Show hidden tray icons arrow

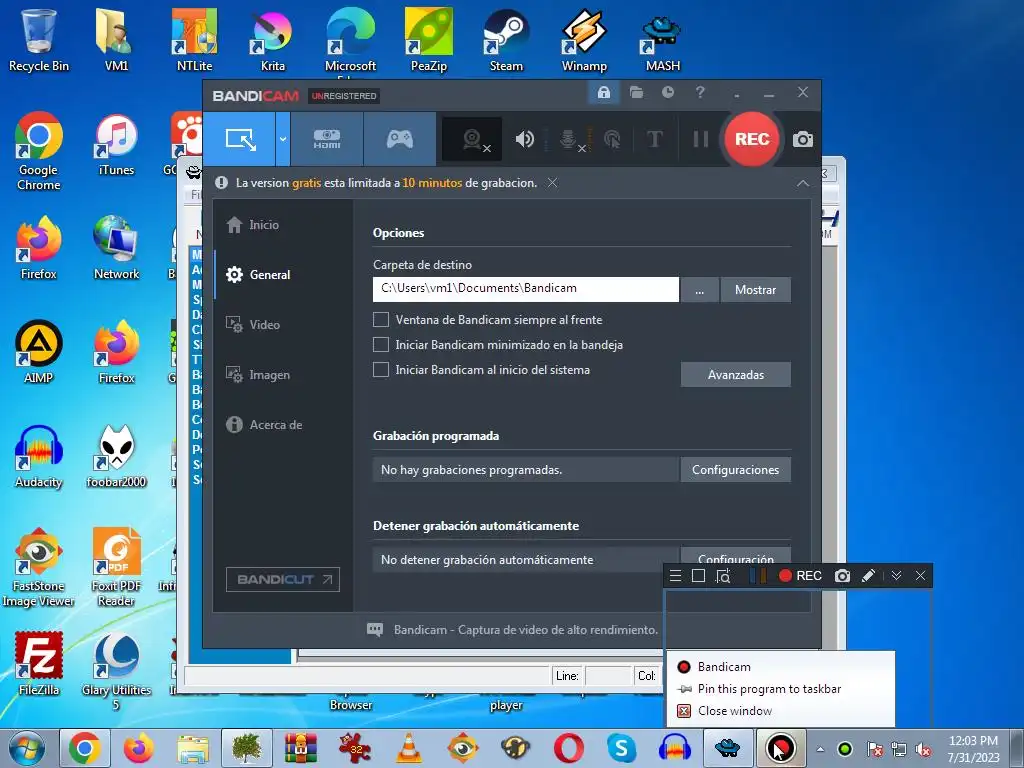pyautogui.click(x=820, y=749)
